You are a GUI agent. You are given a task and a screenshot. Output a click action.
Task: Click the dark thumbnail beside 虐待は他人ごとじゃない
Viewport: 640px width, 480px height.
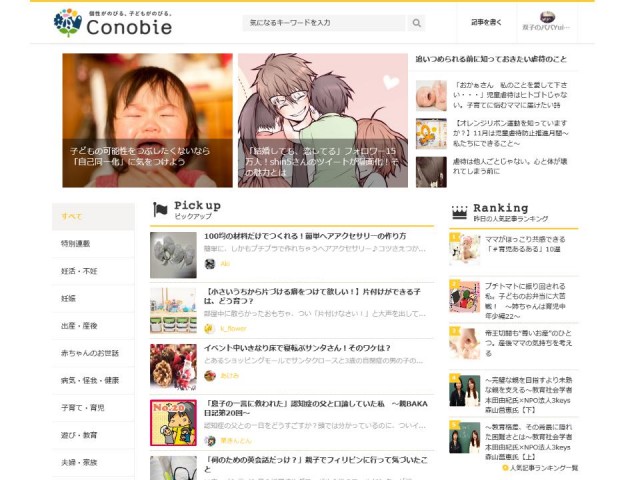[x=431, y=172]
